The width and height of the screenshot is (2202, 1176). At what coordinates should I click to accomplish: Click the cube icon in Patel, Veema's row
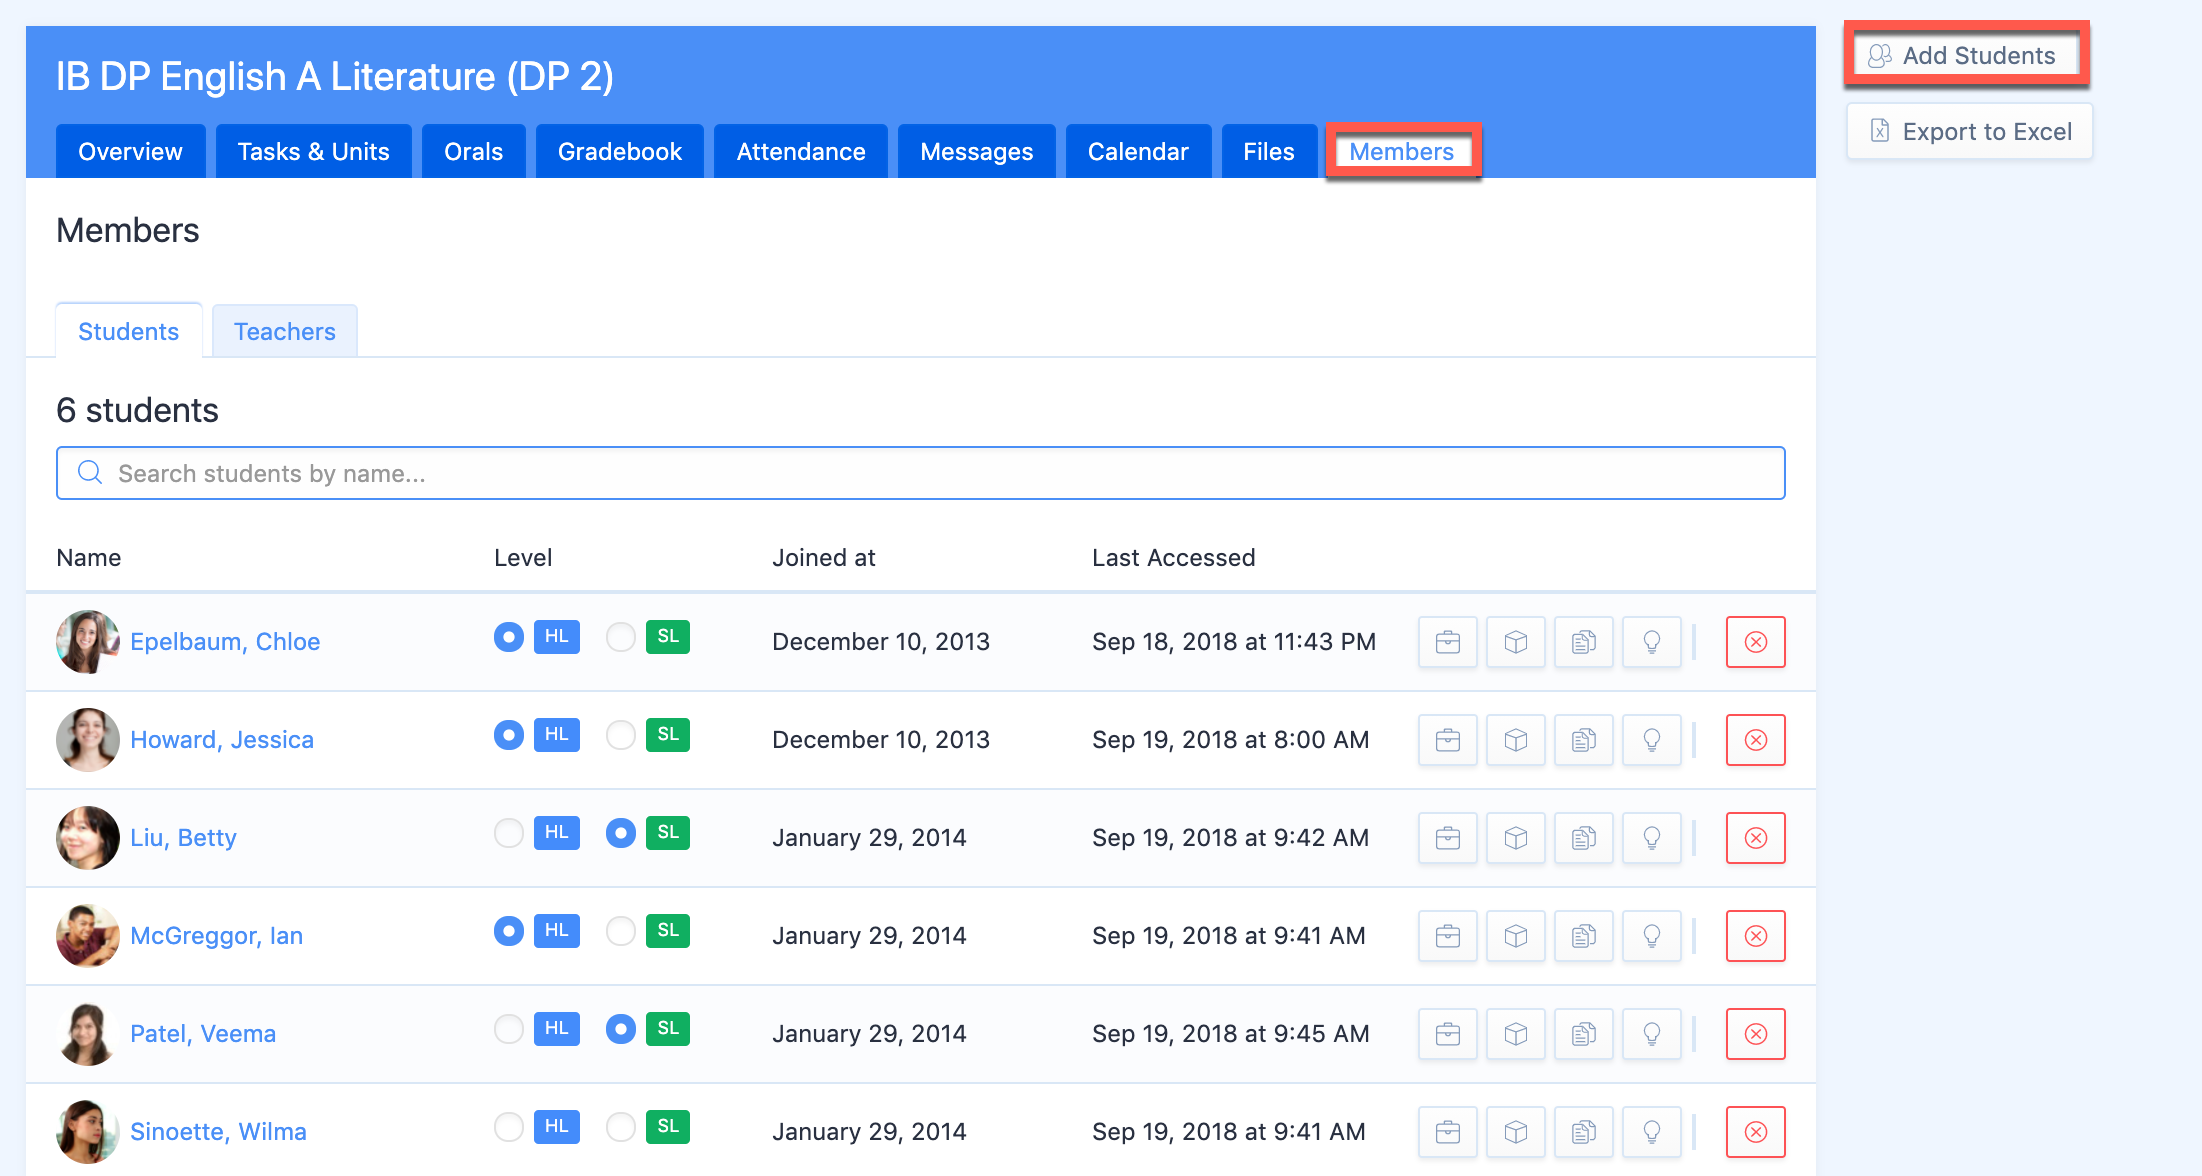tap(1515, 1034)
